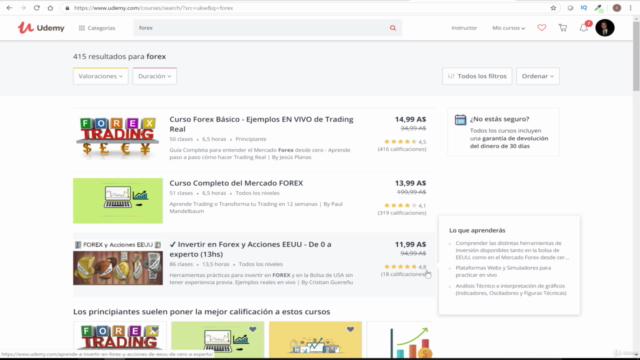The width and height of the screenshot is (640, 360).
Task: Click green laptop chart course thumbnail
Action: [118, 200]
